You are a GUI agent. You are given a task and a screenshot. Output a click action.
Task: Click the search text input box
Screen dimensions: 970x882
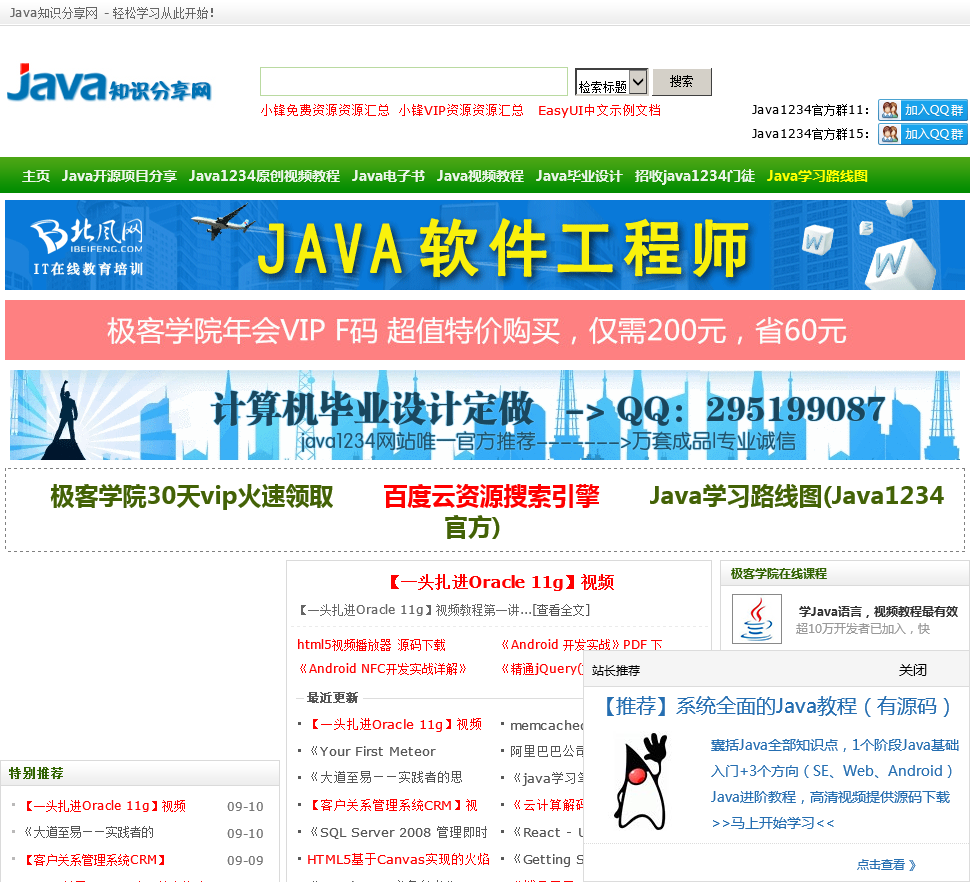(414, 82)
